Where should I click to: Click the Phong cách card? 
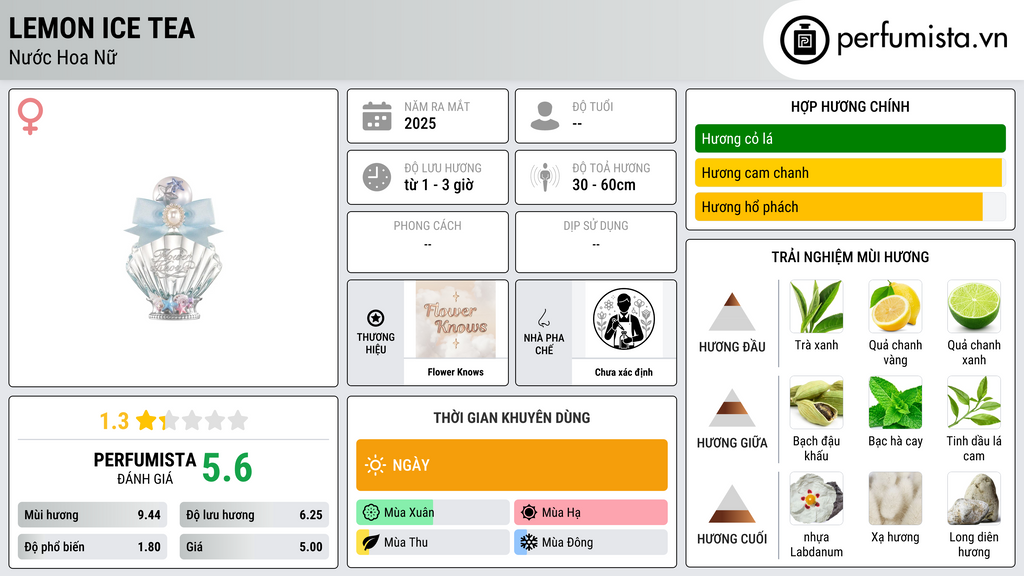coord(428,242)
